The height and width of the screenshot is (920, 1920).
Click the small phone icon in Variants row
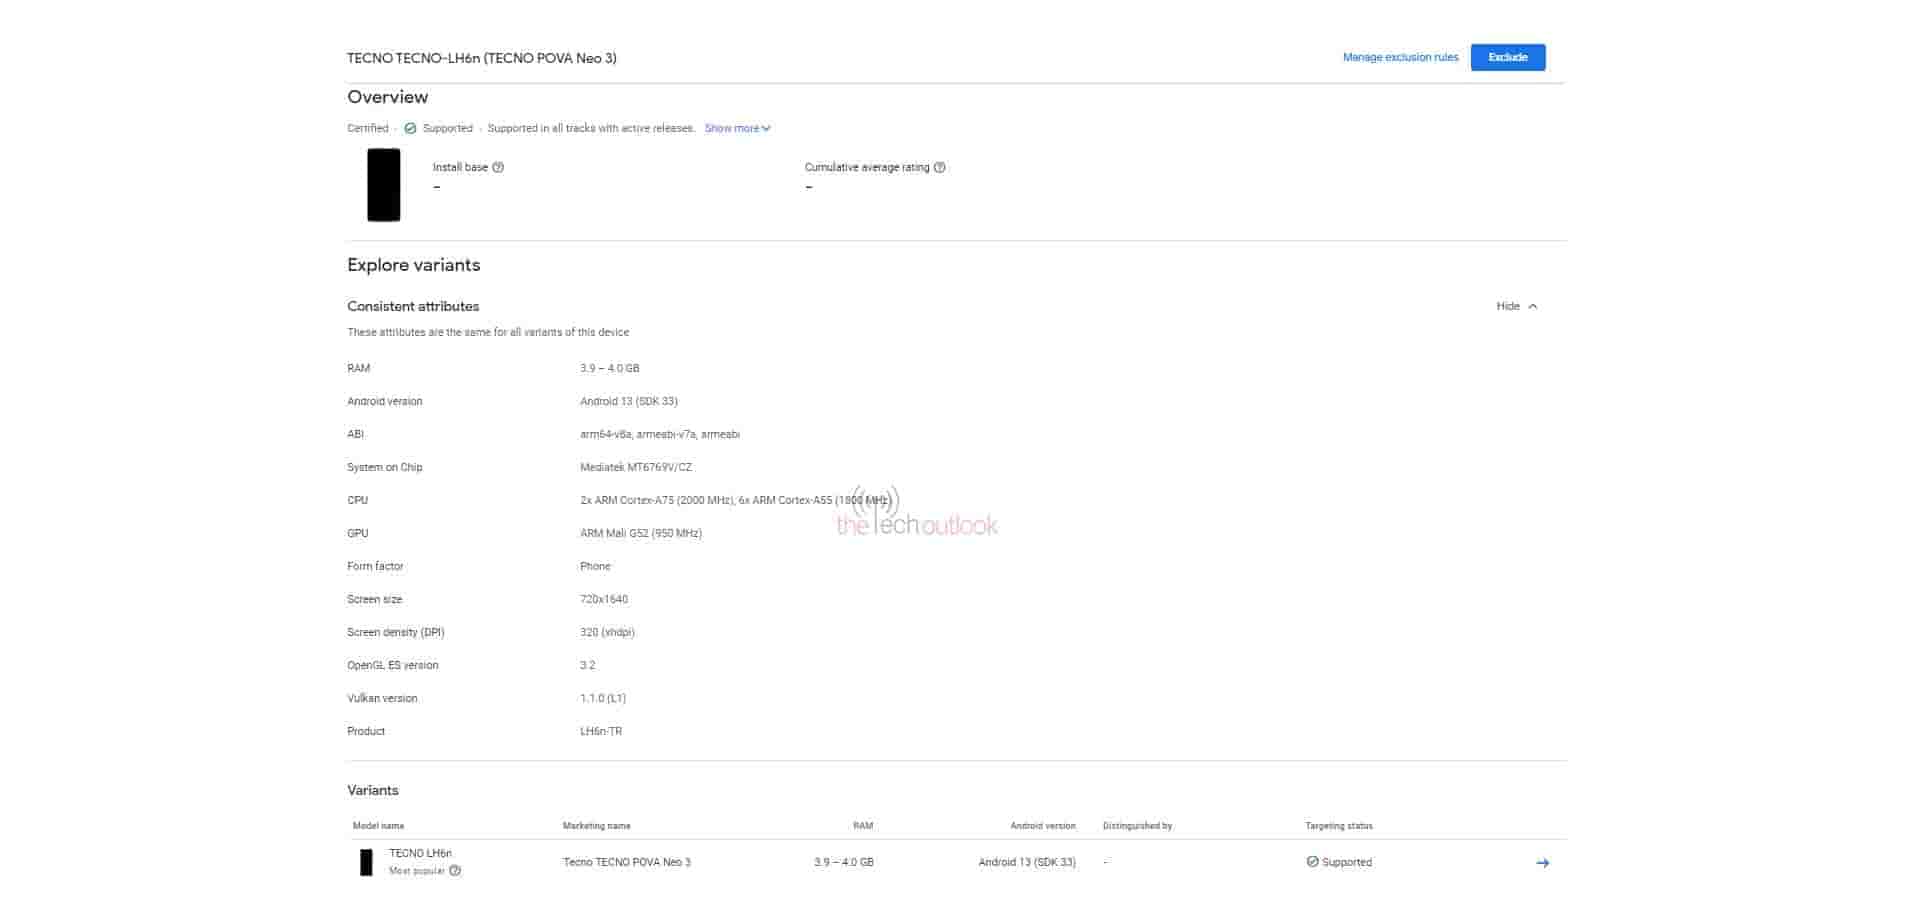tap(366, 862)
